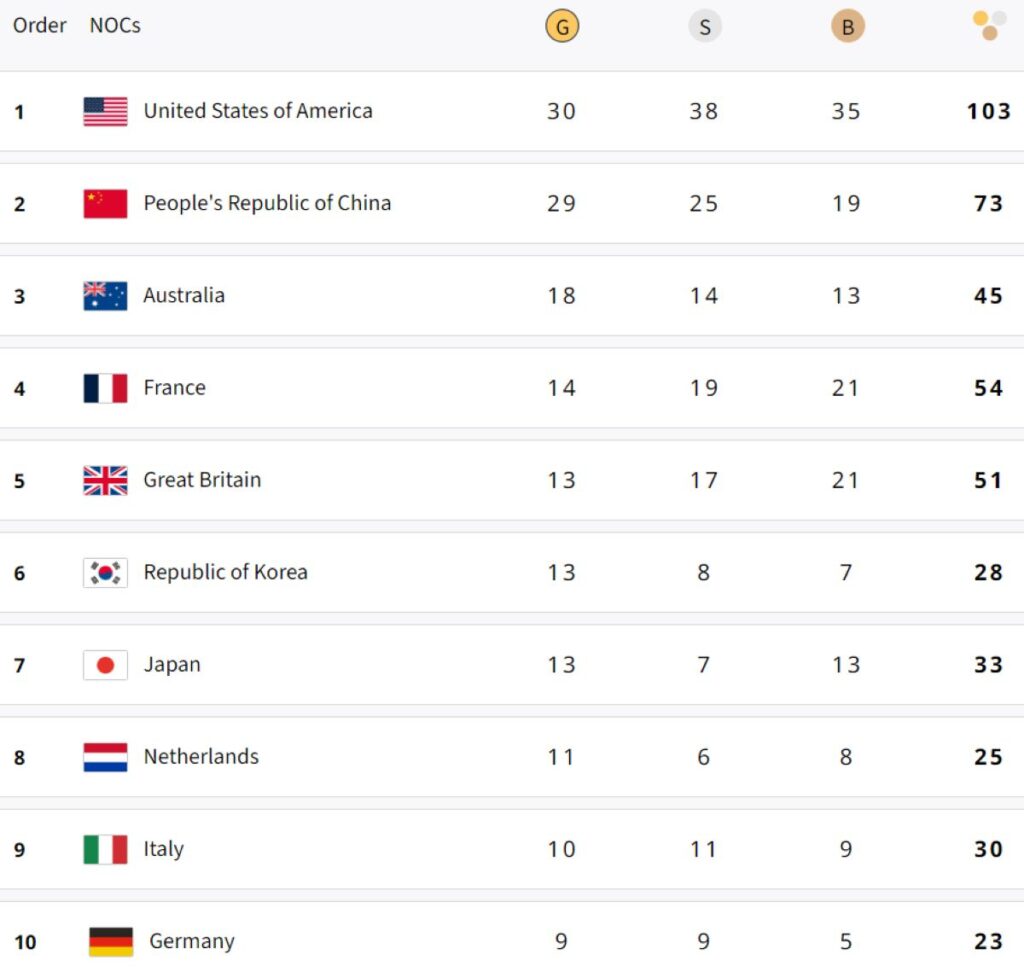Click the Great Britain flag icon
Screen dimensions: 1024x972
[105, 480]
